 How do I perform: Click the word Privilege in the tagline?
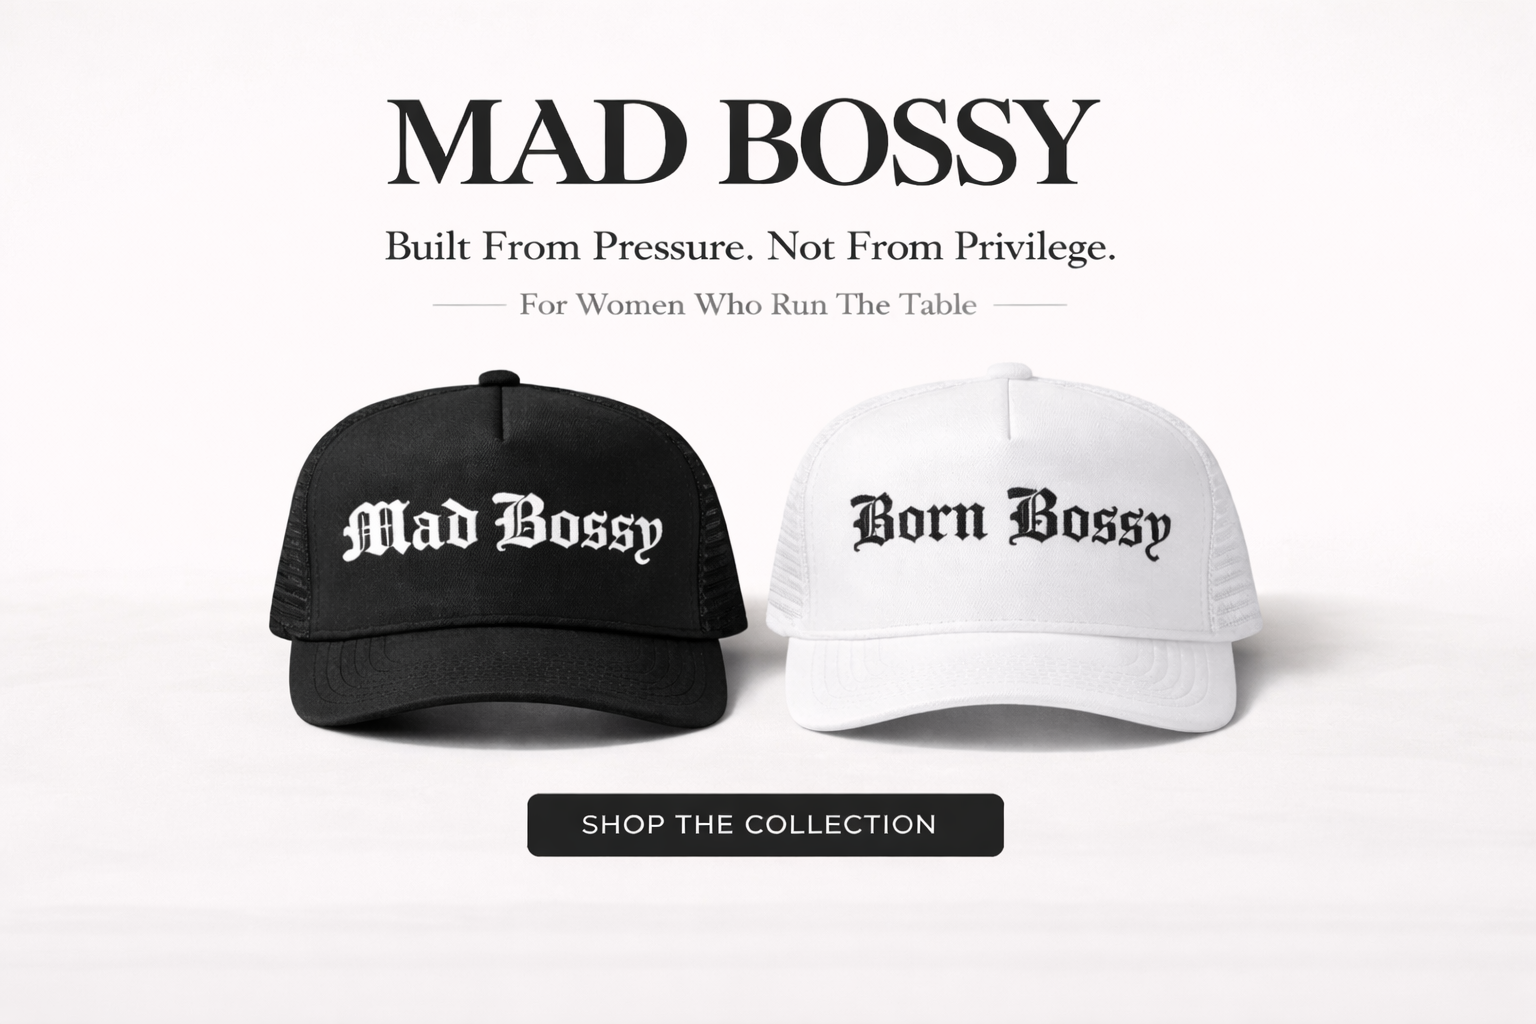1033,247
